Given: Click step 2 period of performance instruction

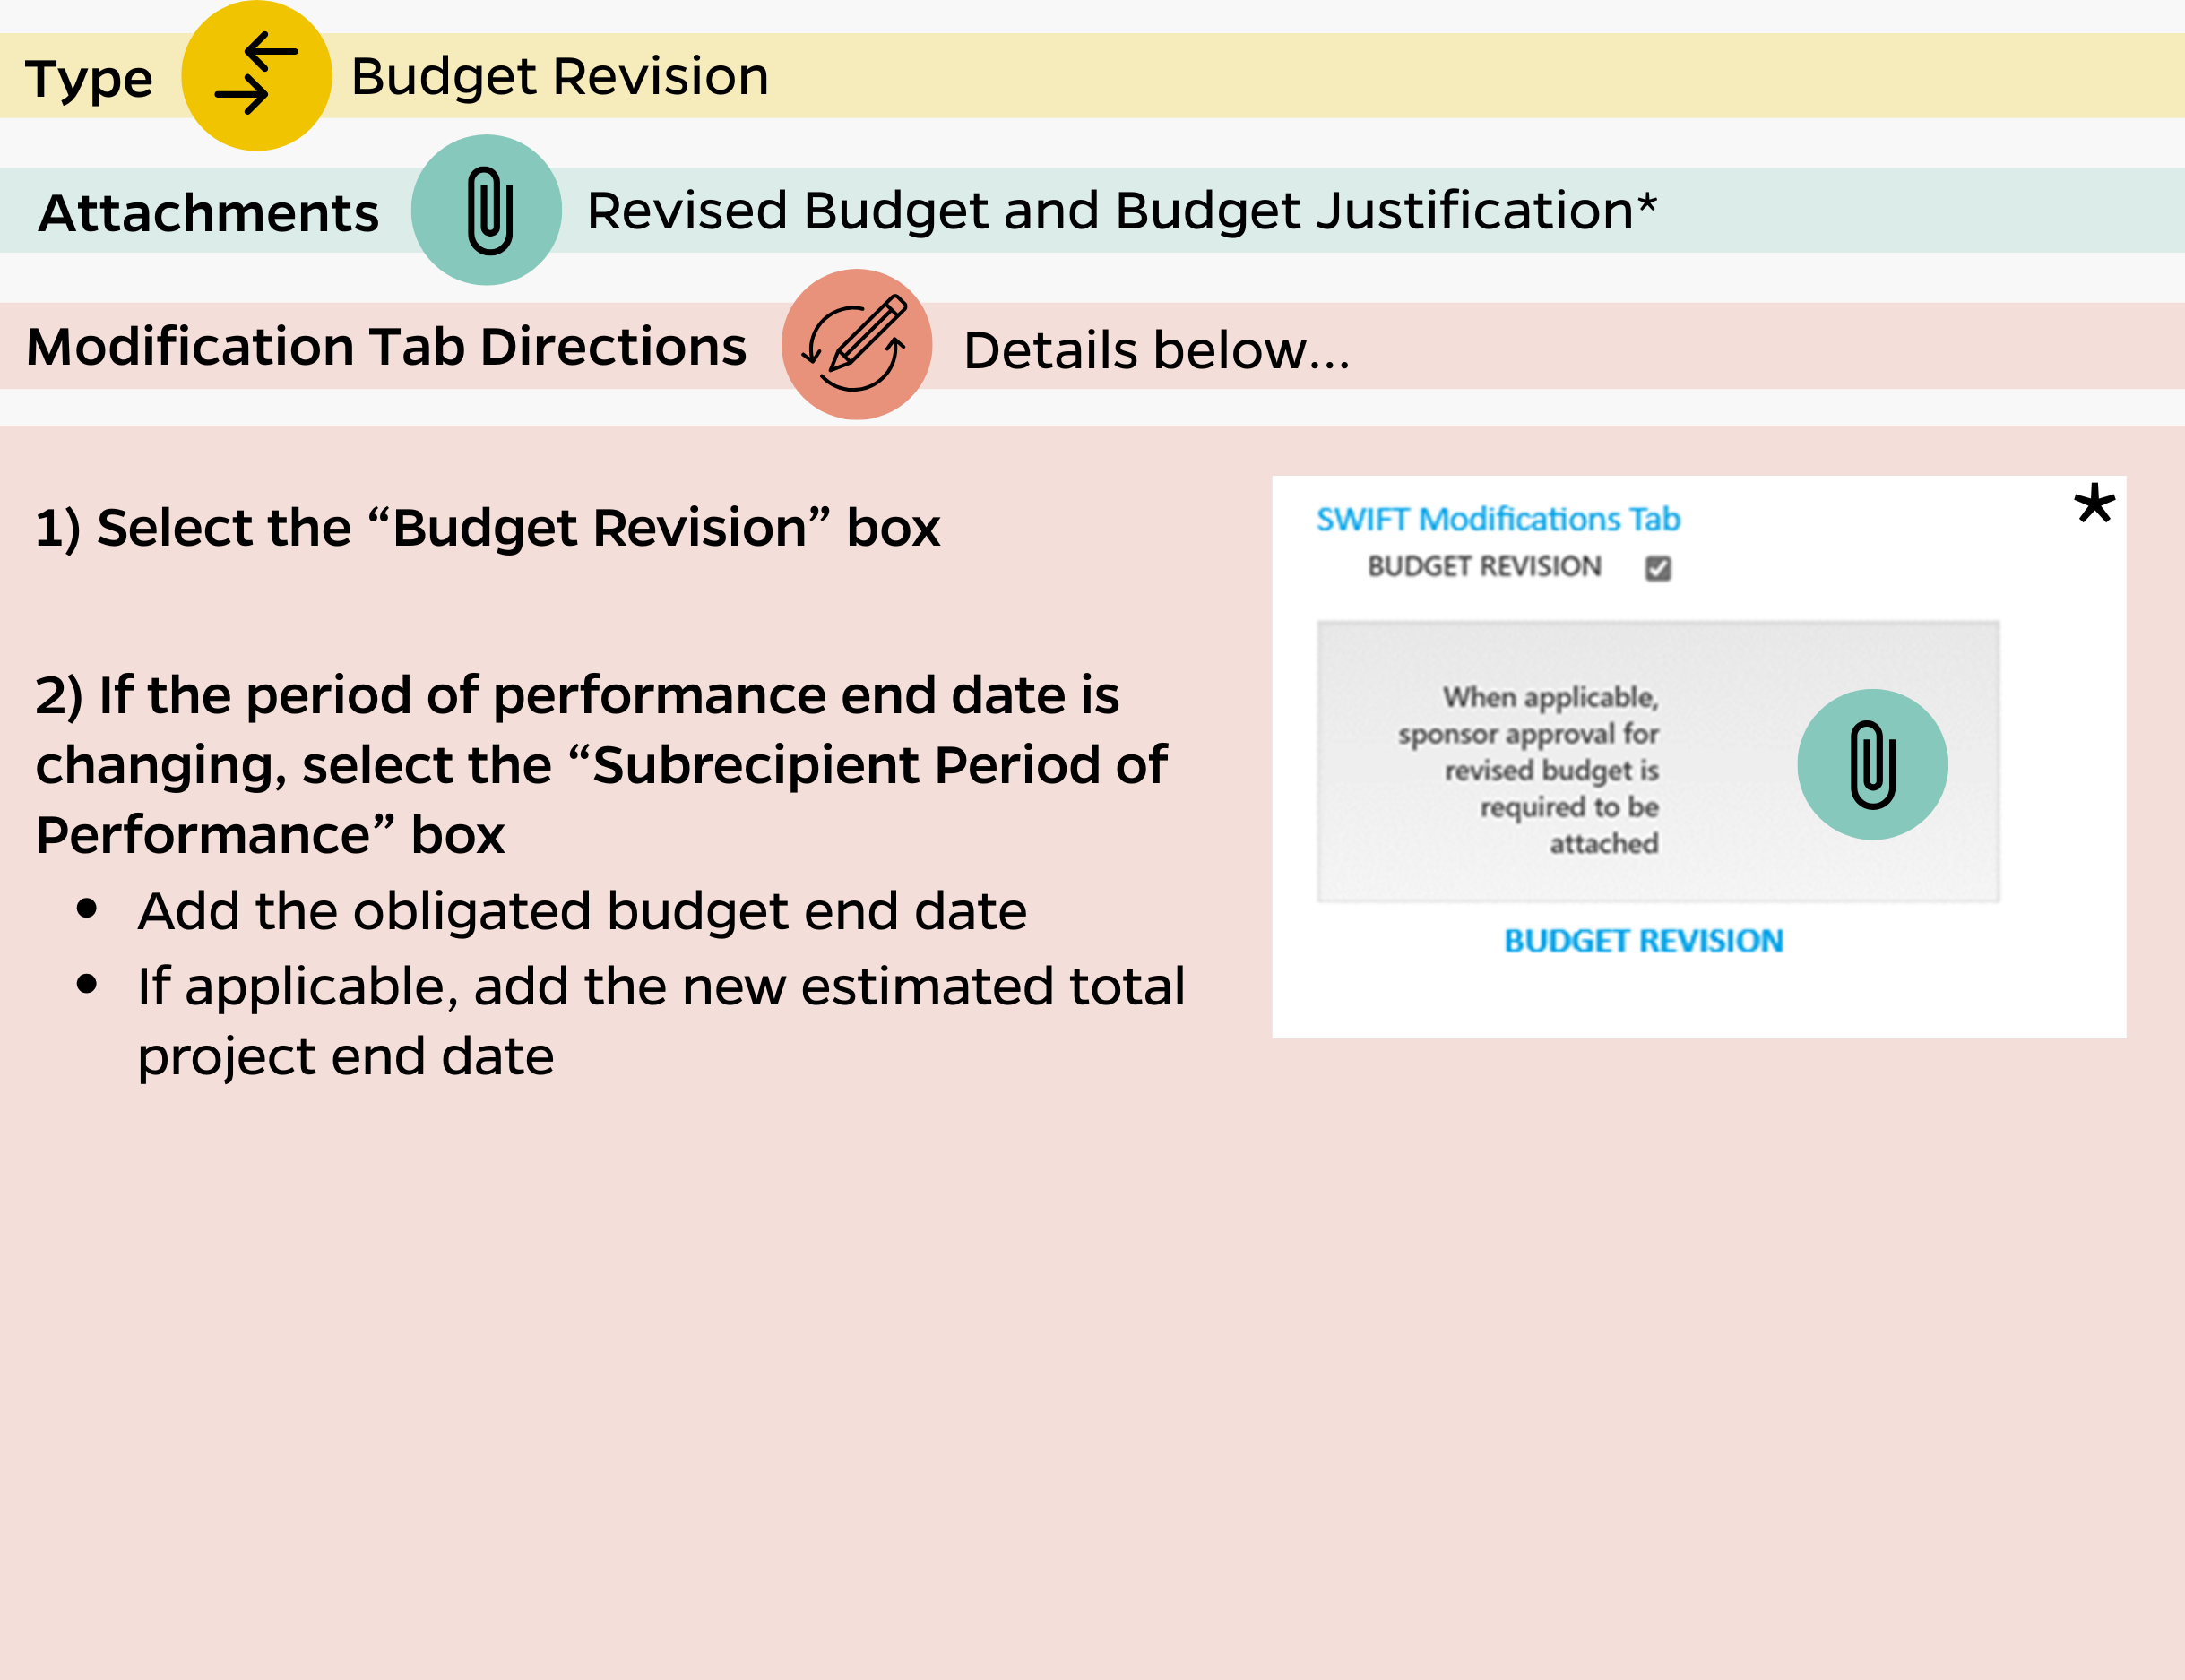Looking at the screenshot, I should pos(601,765).
